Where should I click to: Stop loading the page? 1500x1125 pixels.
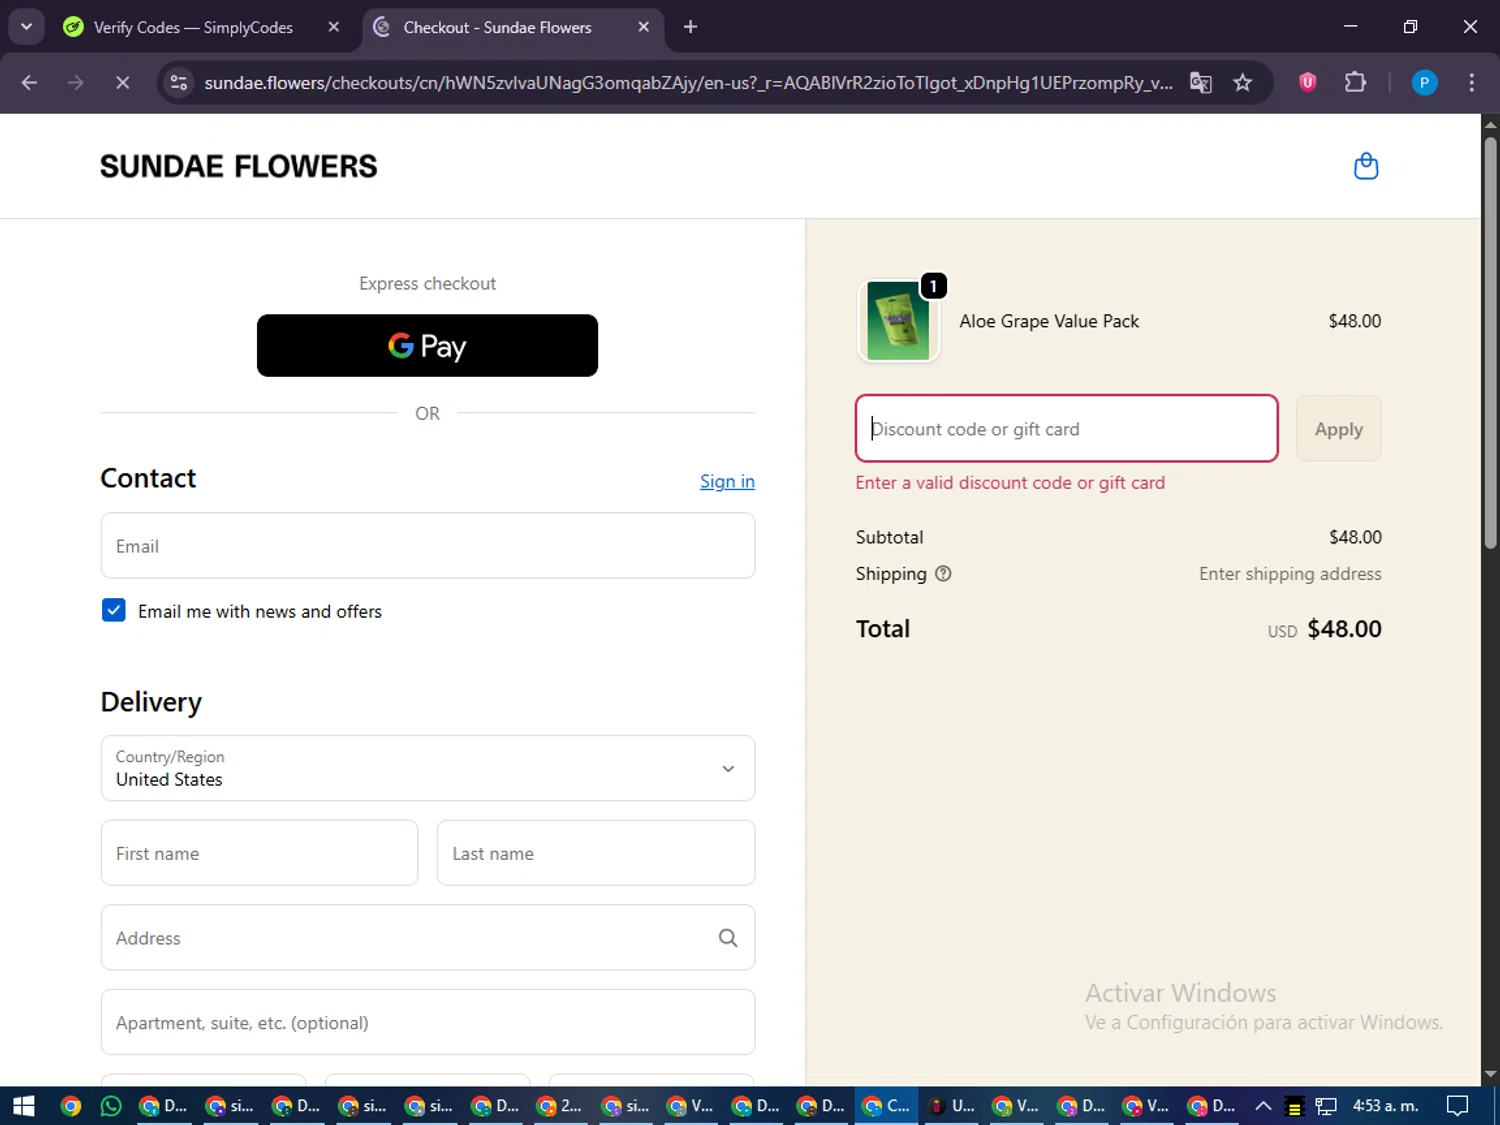[122, 83]
